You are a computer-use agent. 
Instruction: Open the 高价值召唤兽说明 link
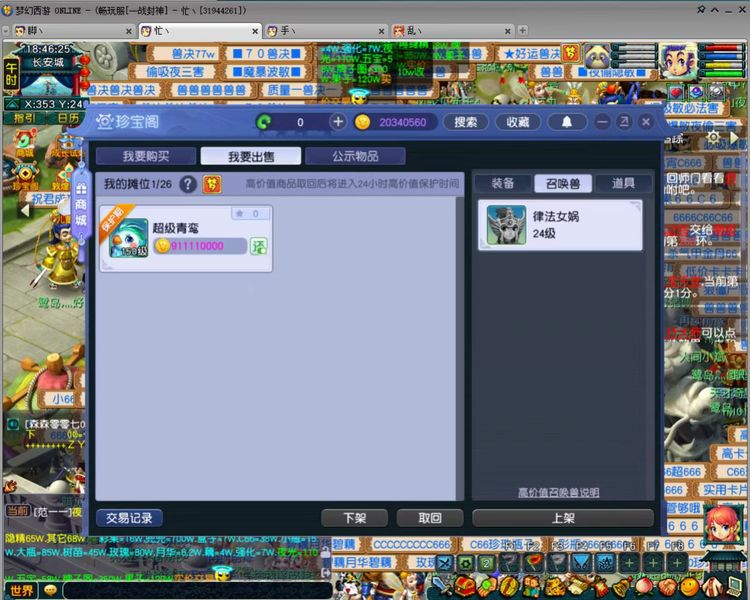tap(558, 492)
